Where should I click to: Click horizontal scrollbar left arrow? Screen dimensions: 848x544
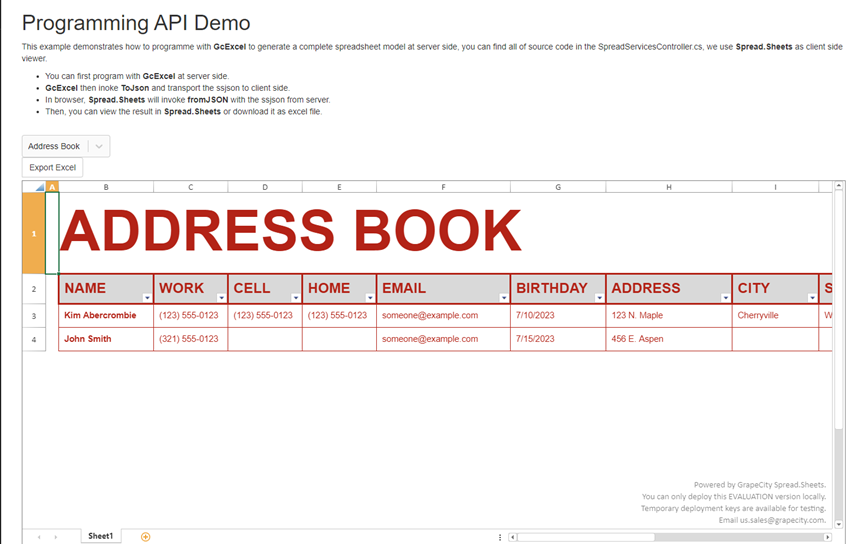click(513, 537)
